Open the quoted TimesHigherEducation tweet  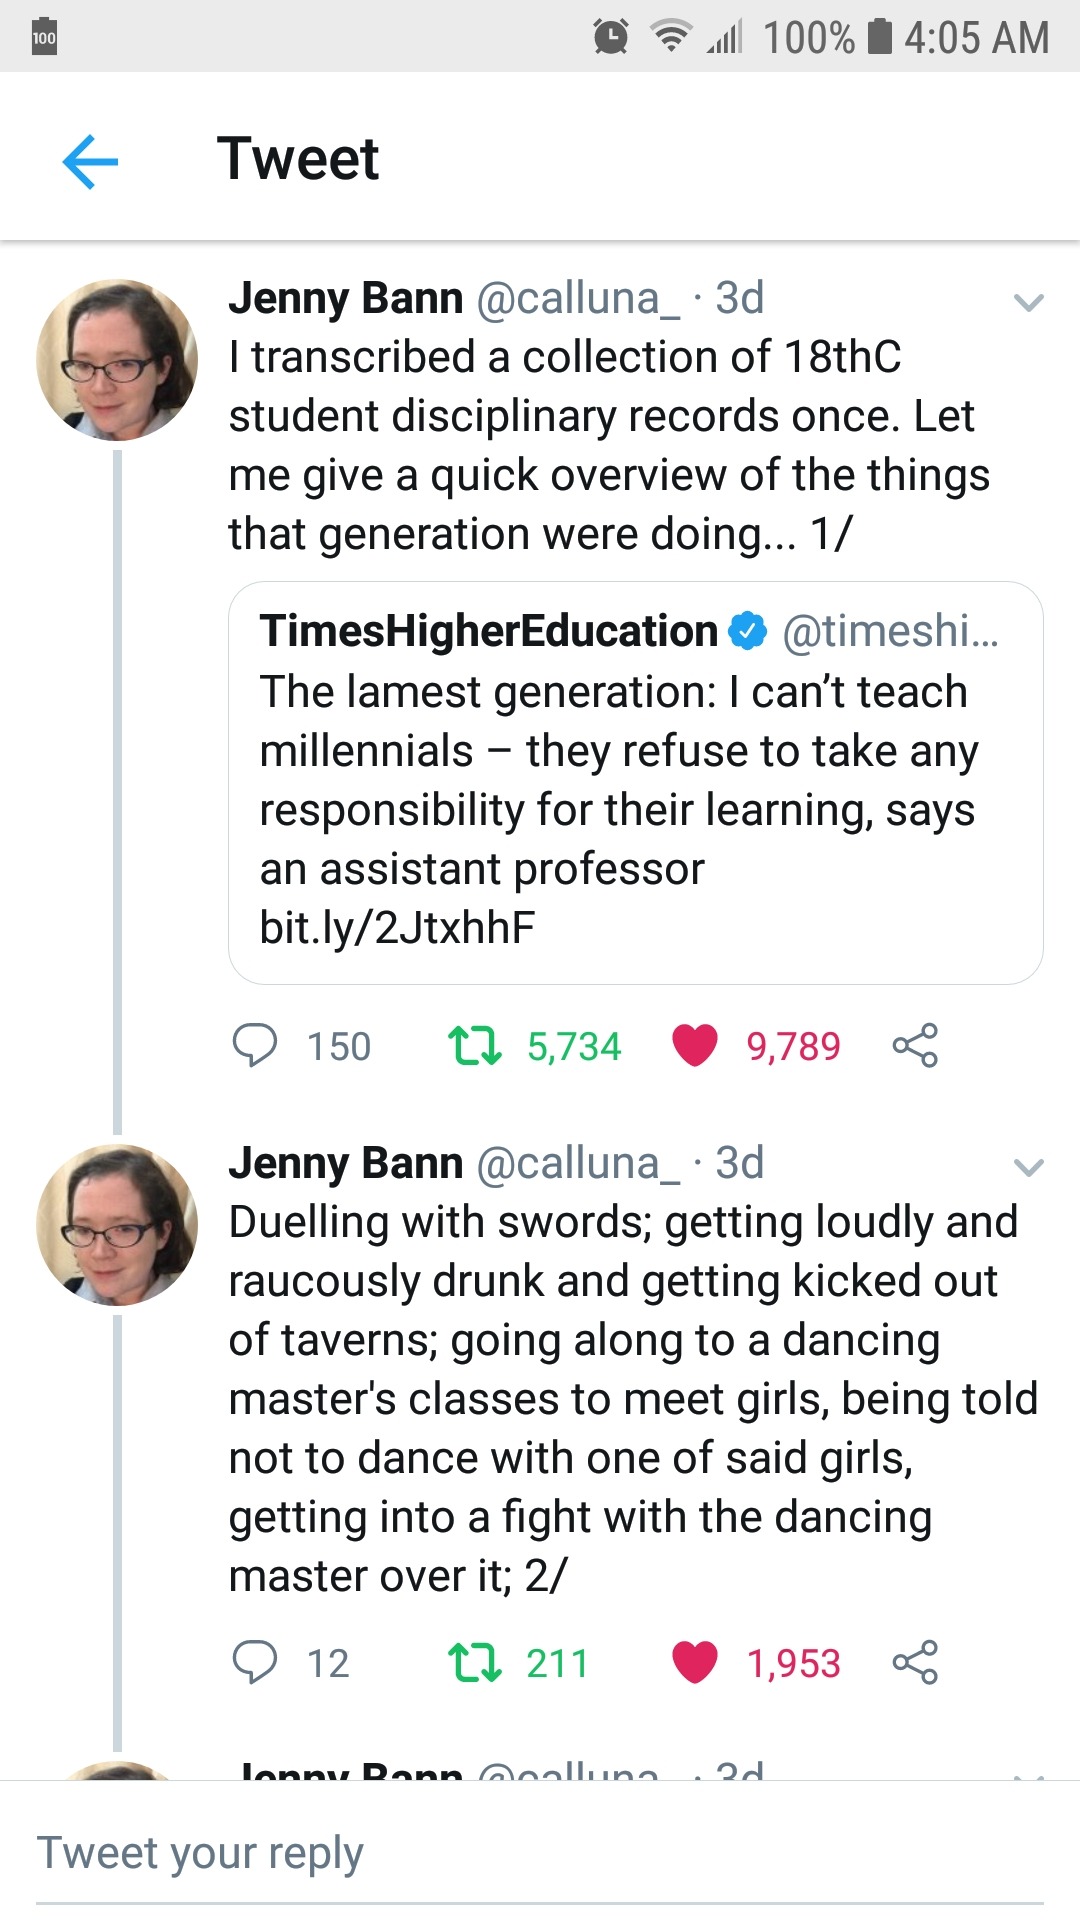tap(636, 780)
